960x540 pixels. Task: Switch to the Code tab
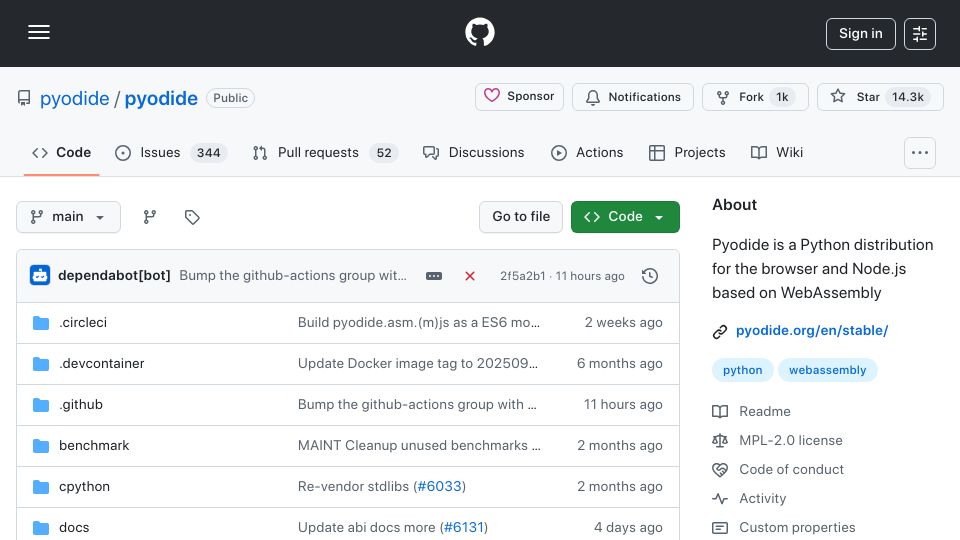click(x=61, y=152)
